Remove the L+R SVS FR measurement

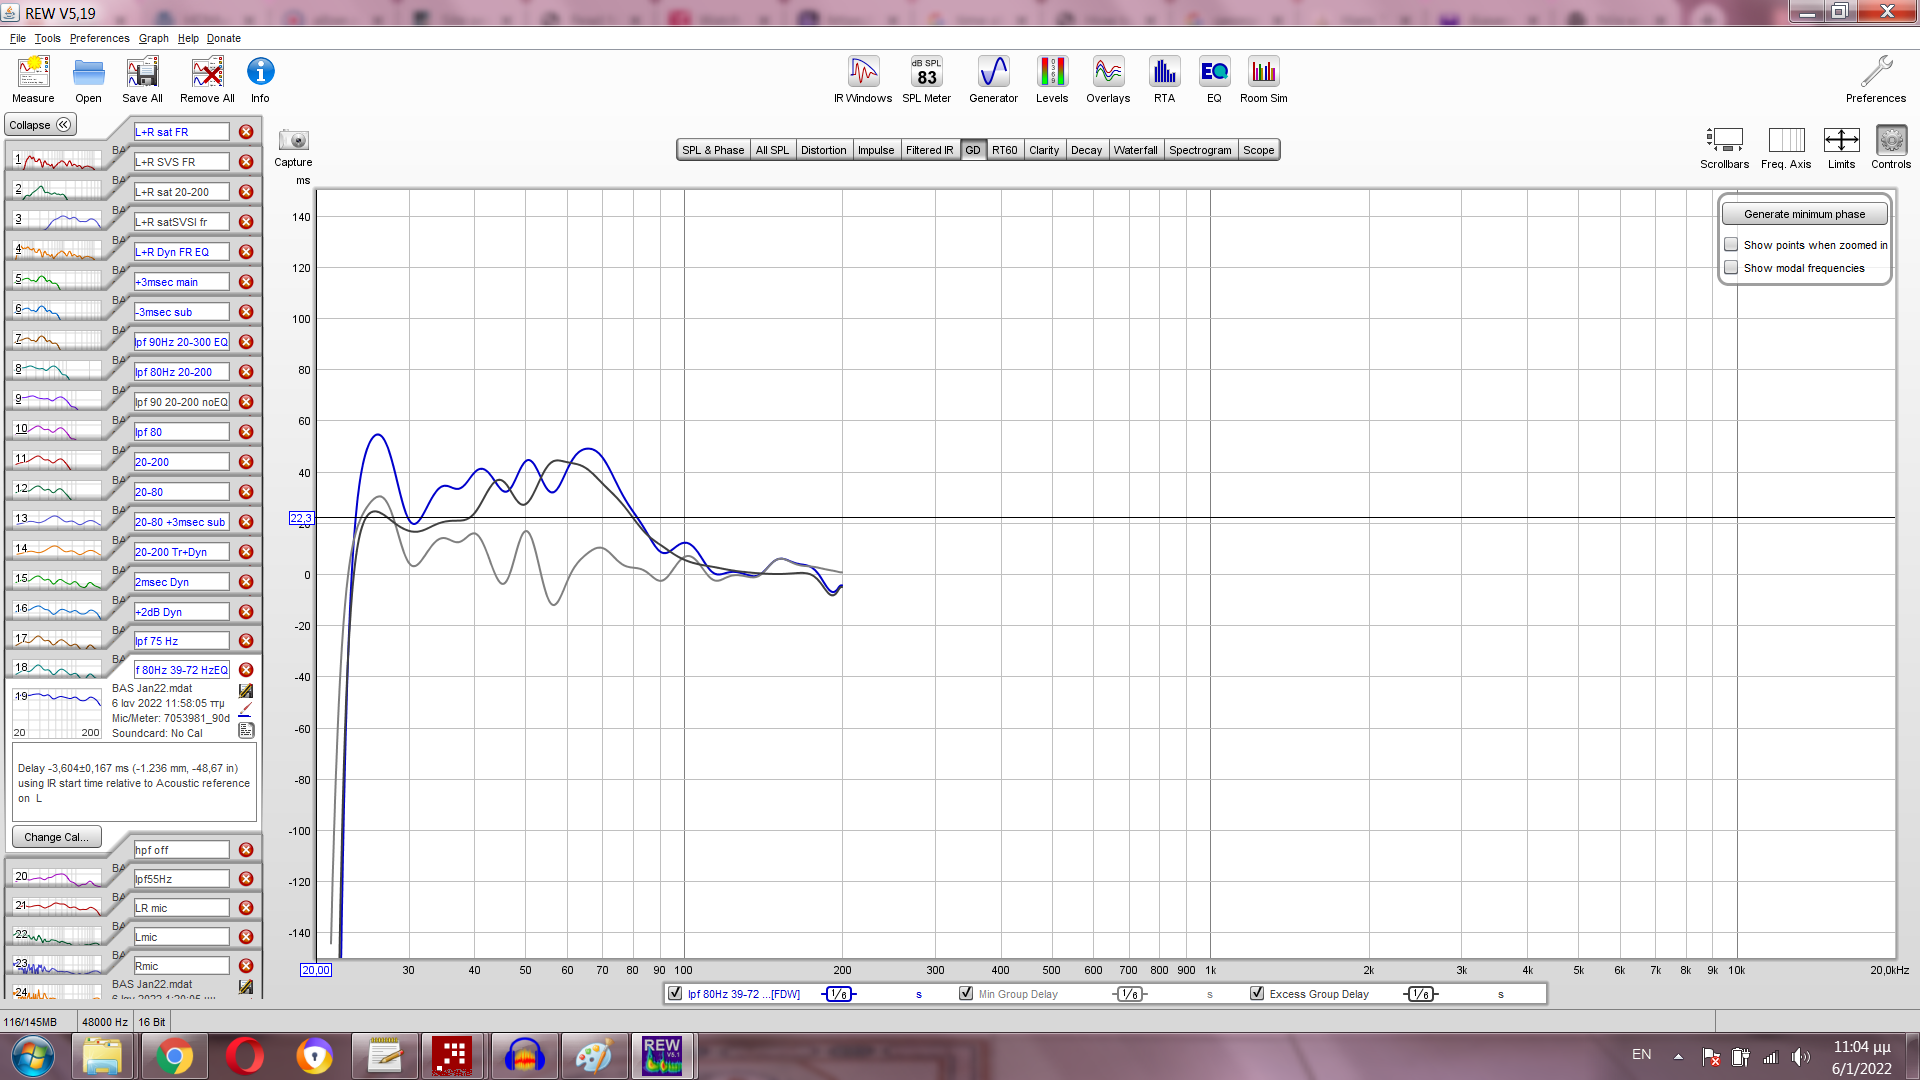246,162
